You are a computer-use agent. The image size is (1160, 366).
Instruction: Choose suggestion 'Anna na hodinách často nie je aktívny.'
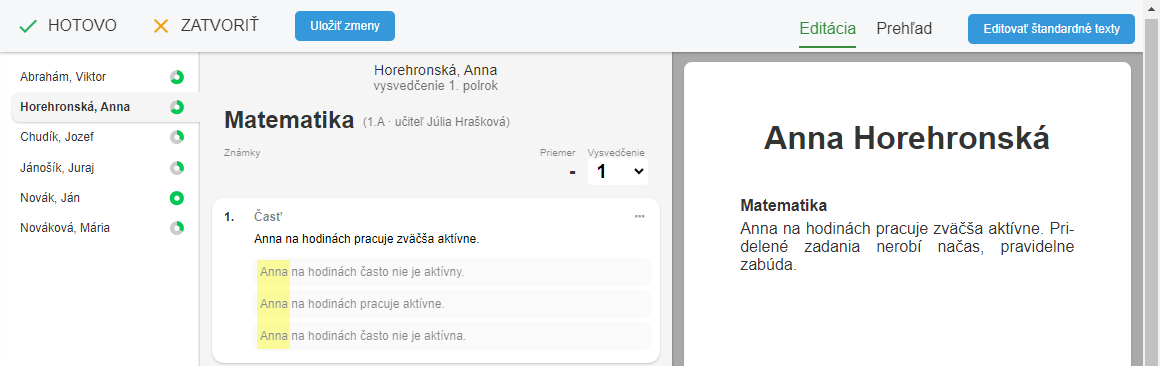[x=453, y=272]
